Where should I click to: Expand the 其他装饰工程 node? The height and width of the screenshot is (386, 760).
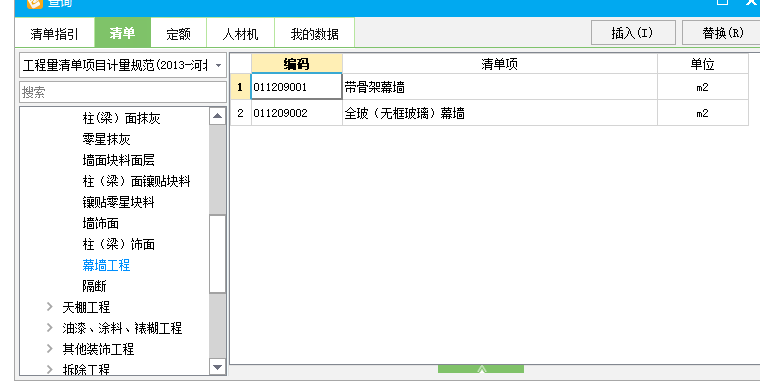click(x=50, y=348)
